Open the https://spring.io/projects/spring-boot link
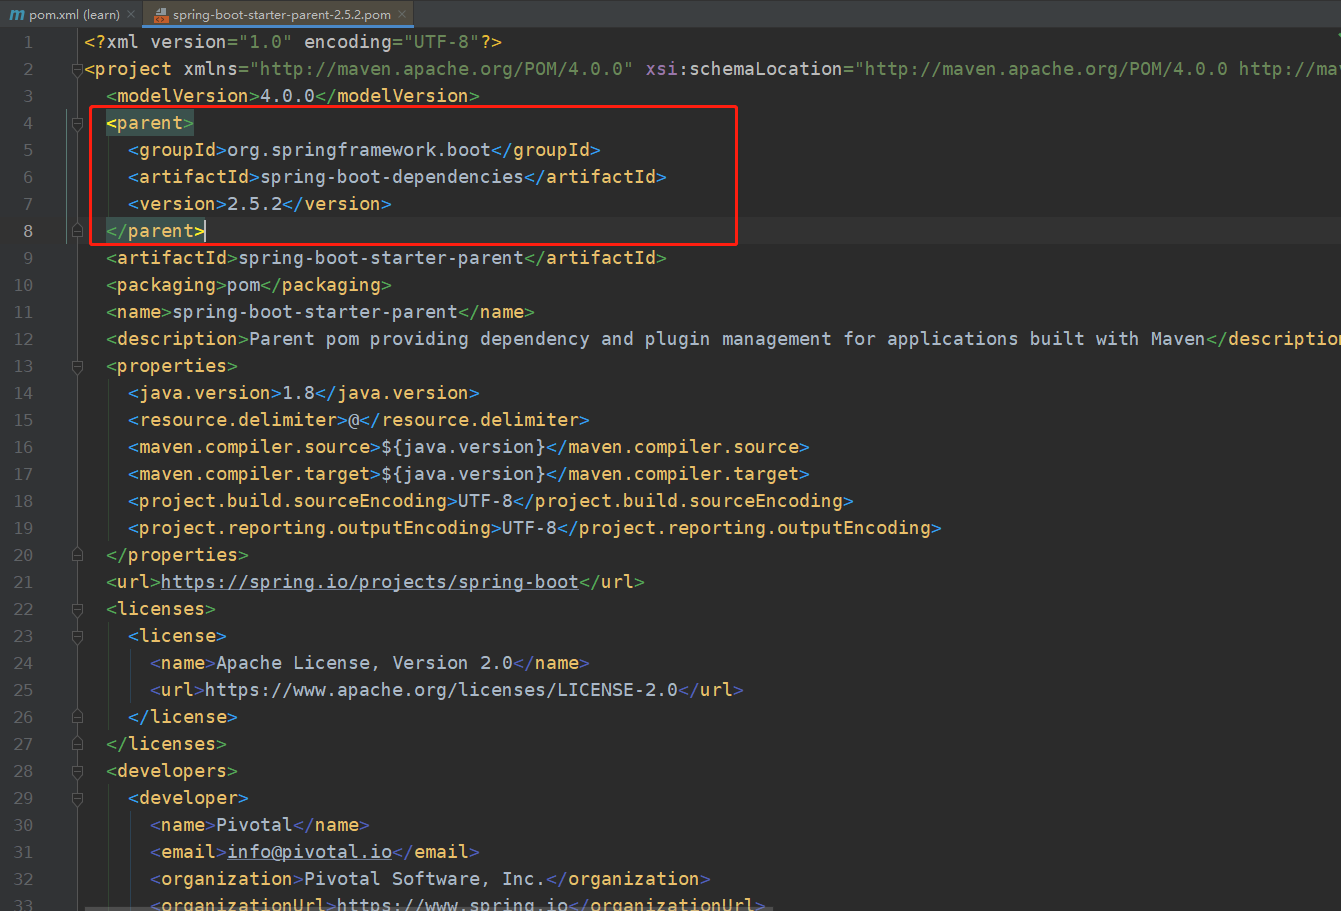 click(x=370, y=582)
